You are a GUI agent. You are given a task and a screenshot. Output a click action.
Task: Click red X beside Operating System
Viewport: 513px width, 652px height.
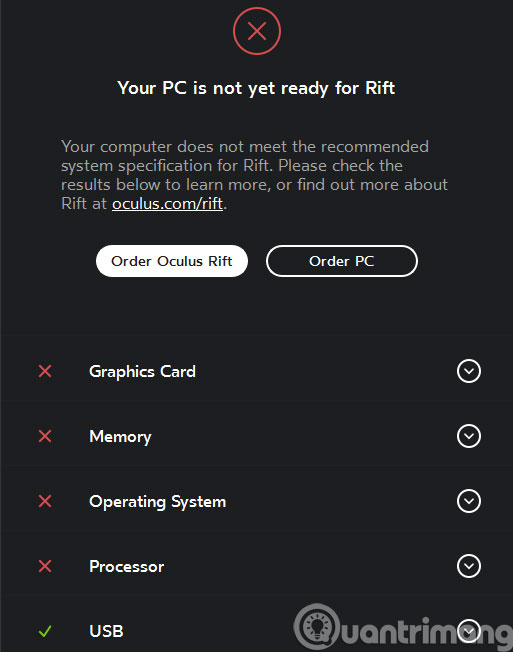tap(45, 501)
